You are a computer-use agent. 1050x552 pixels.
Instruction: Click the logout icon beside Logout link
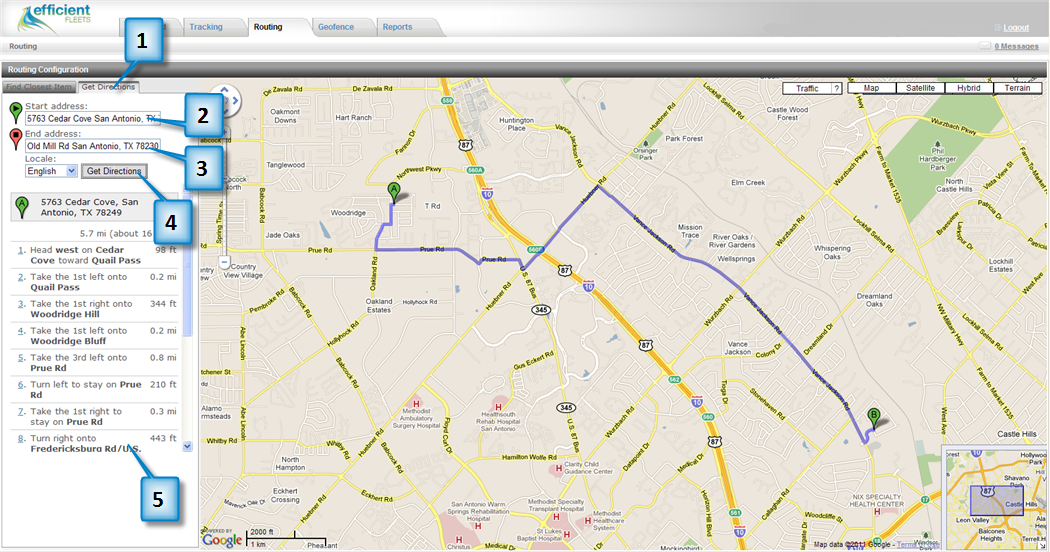coord(997,27)
